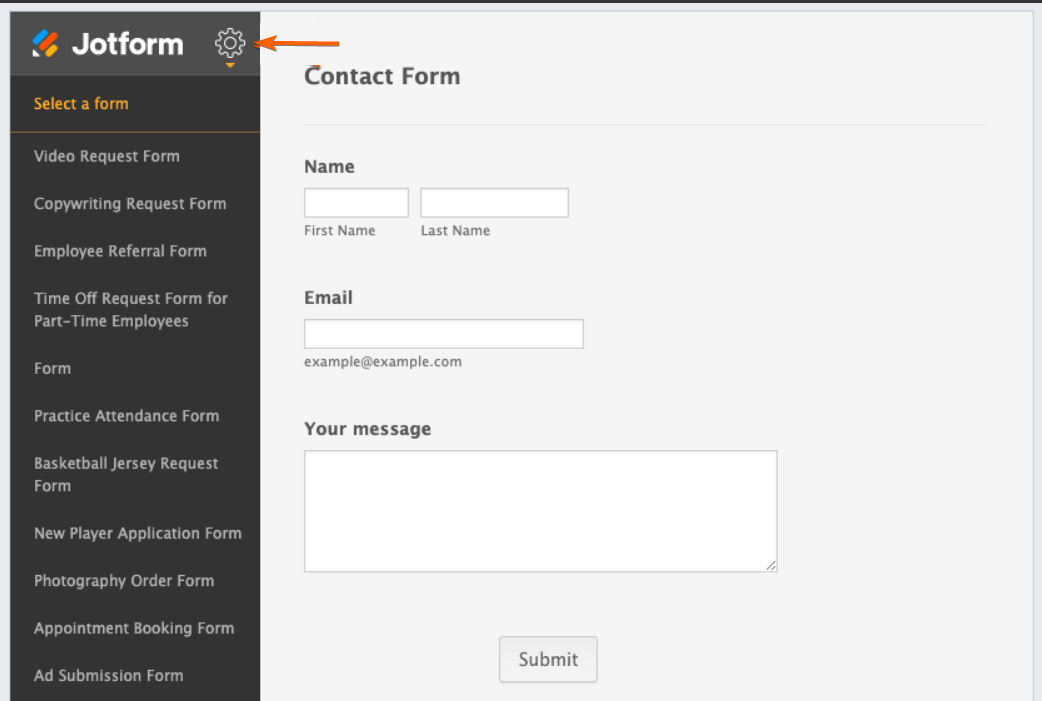This screenshot has width=1042, height=701.
Task: Focus the Email input field
Action: 443,334
